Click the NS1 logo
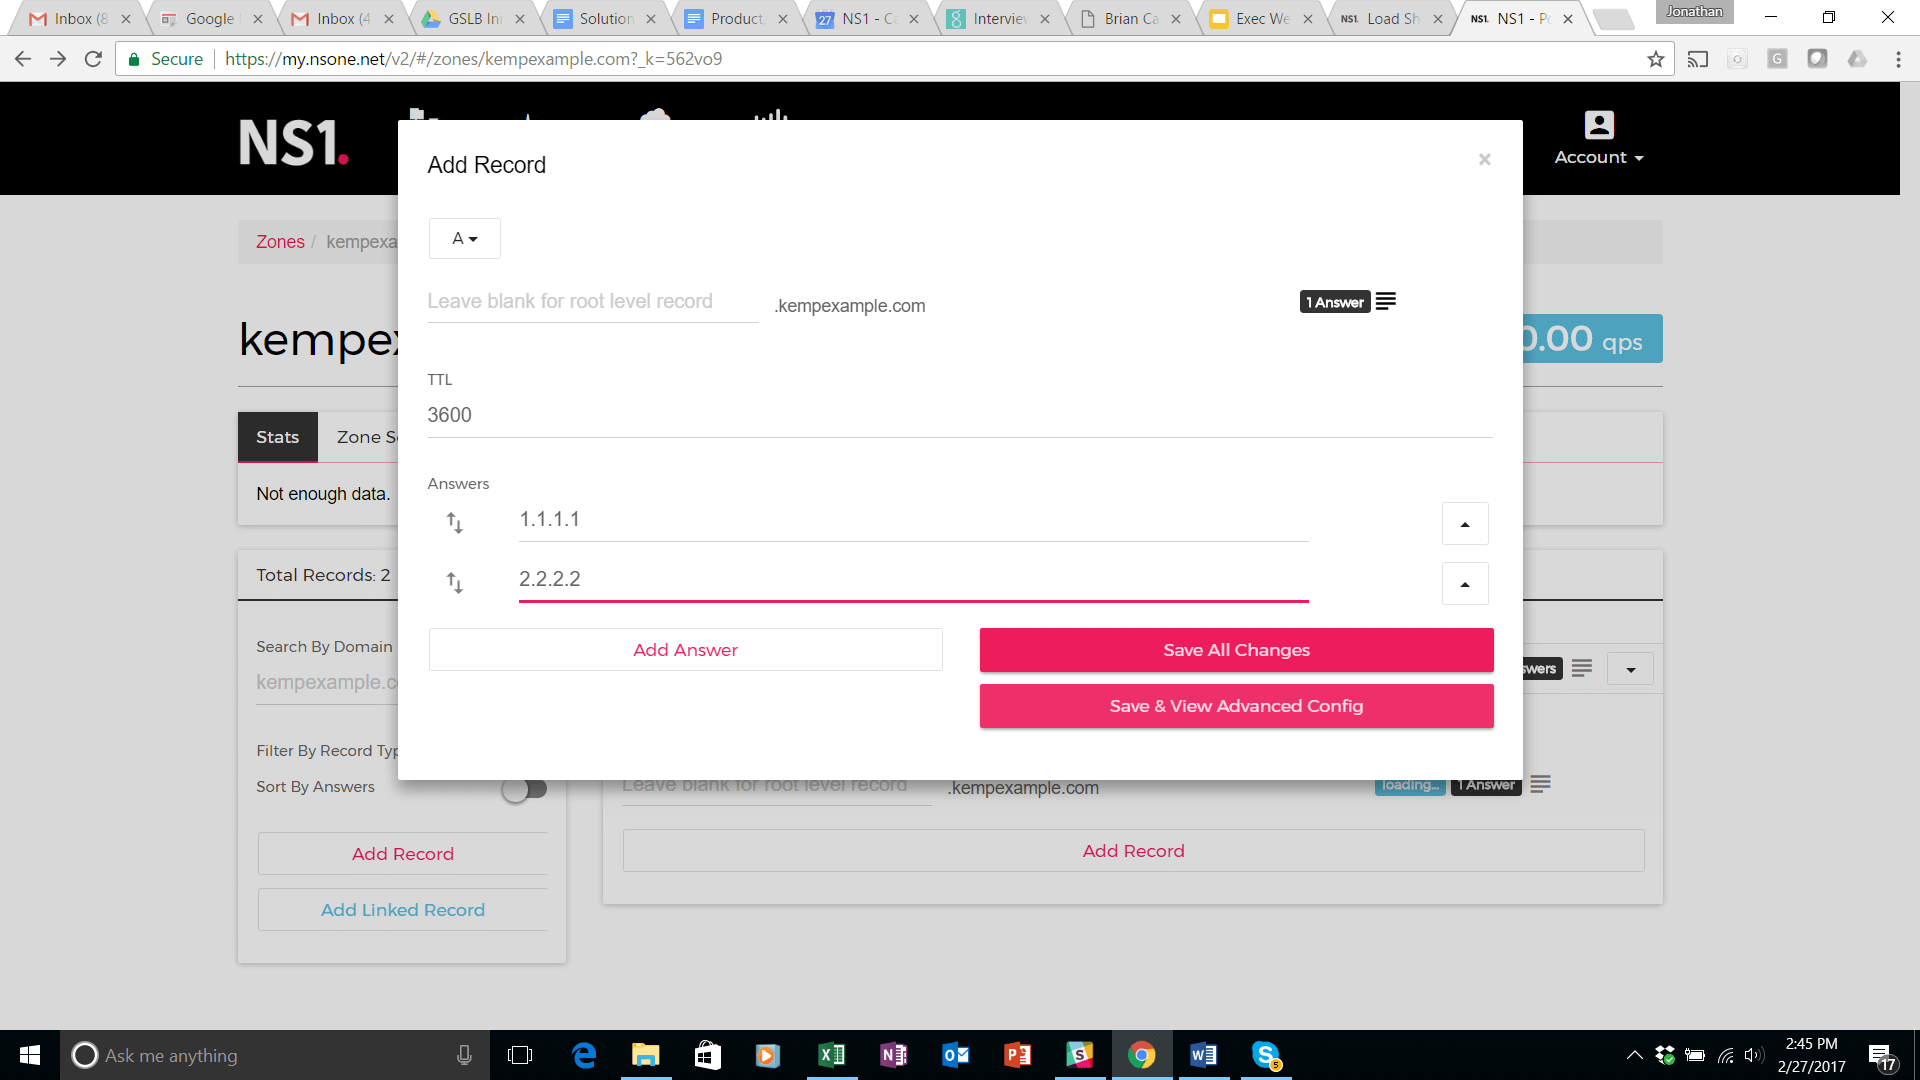 293,143
